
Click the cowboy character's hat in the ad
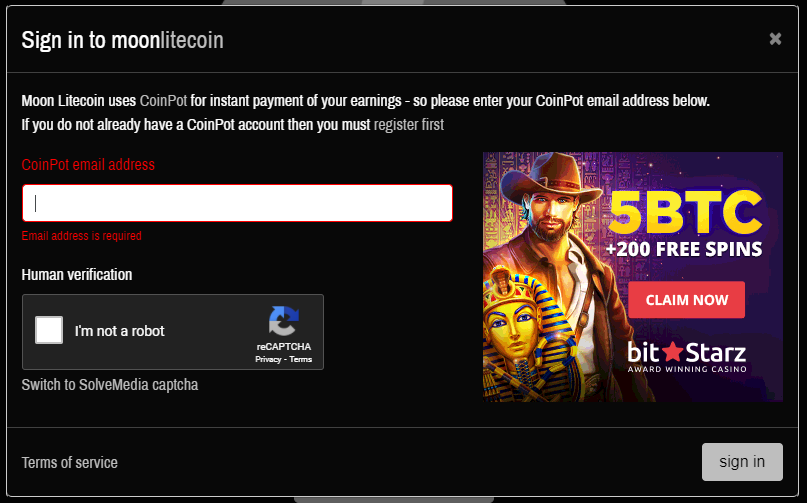tap(551, 179)
